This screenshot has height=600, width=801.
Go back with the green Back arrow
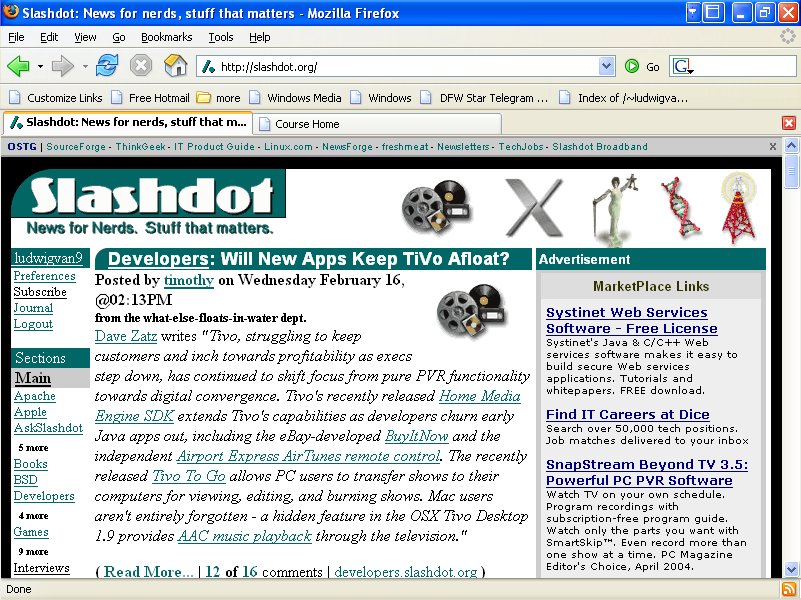pos(18,66)
